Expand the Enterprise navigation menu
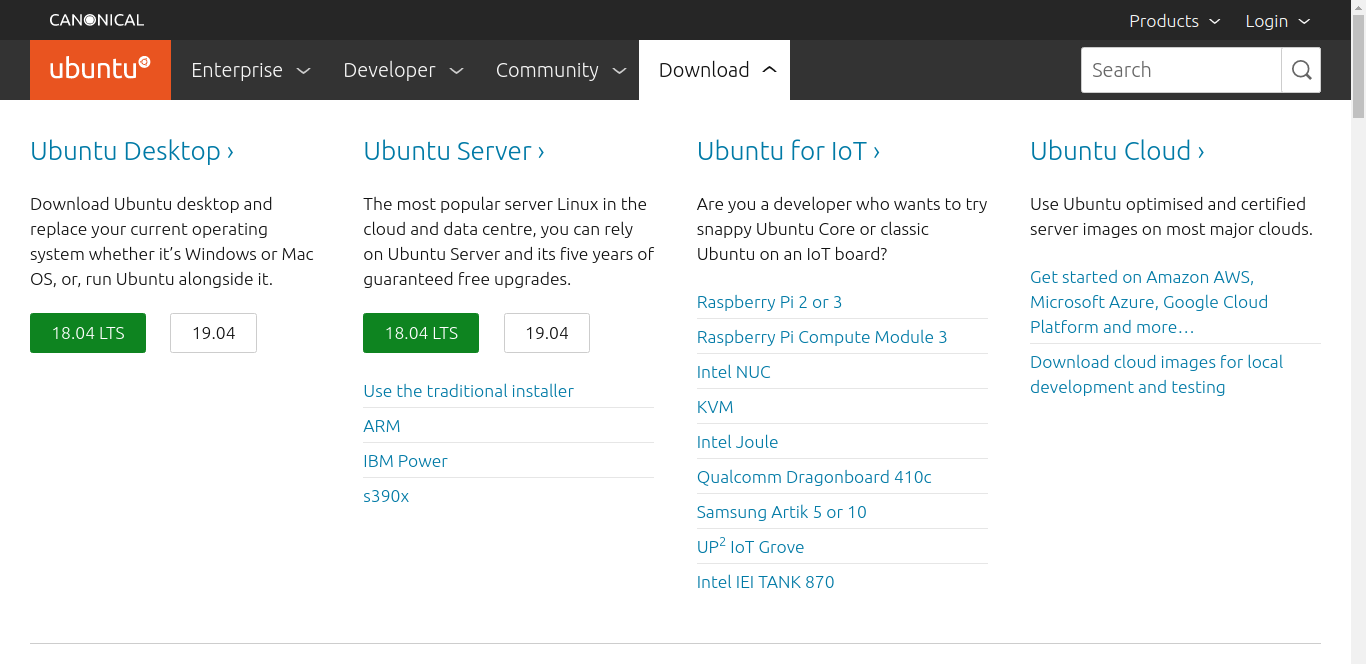The height and width of the screenshot is (664, 1366). click(250, 70)
